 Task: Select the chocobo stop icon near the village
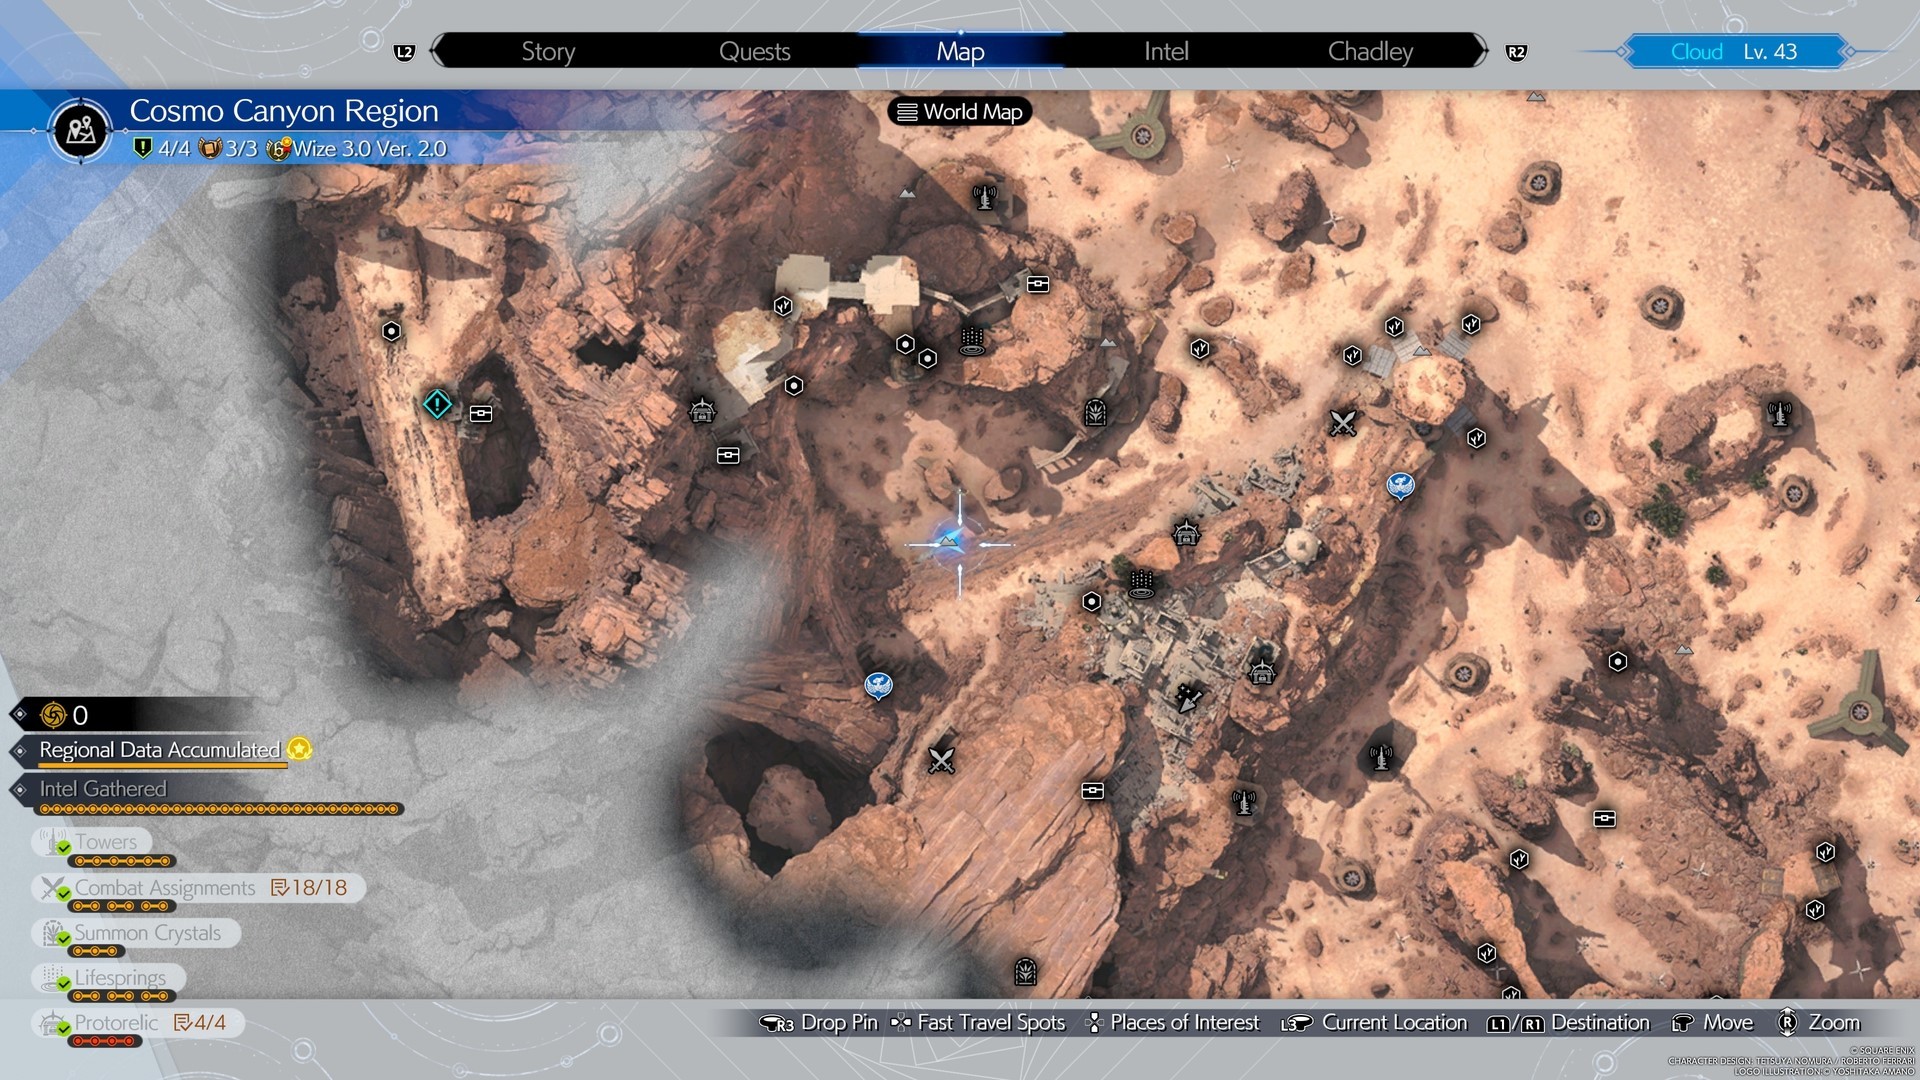(1401, 486)
